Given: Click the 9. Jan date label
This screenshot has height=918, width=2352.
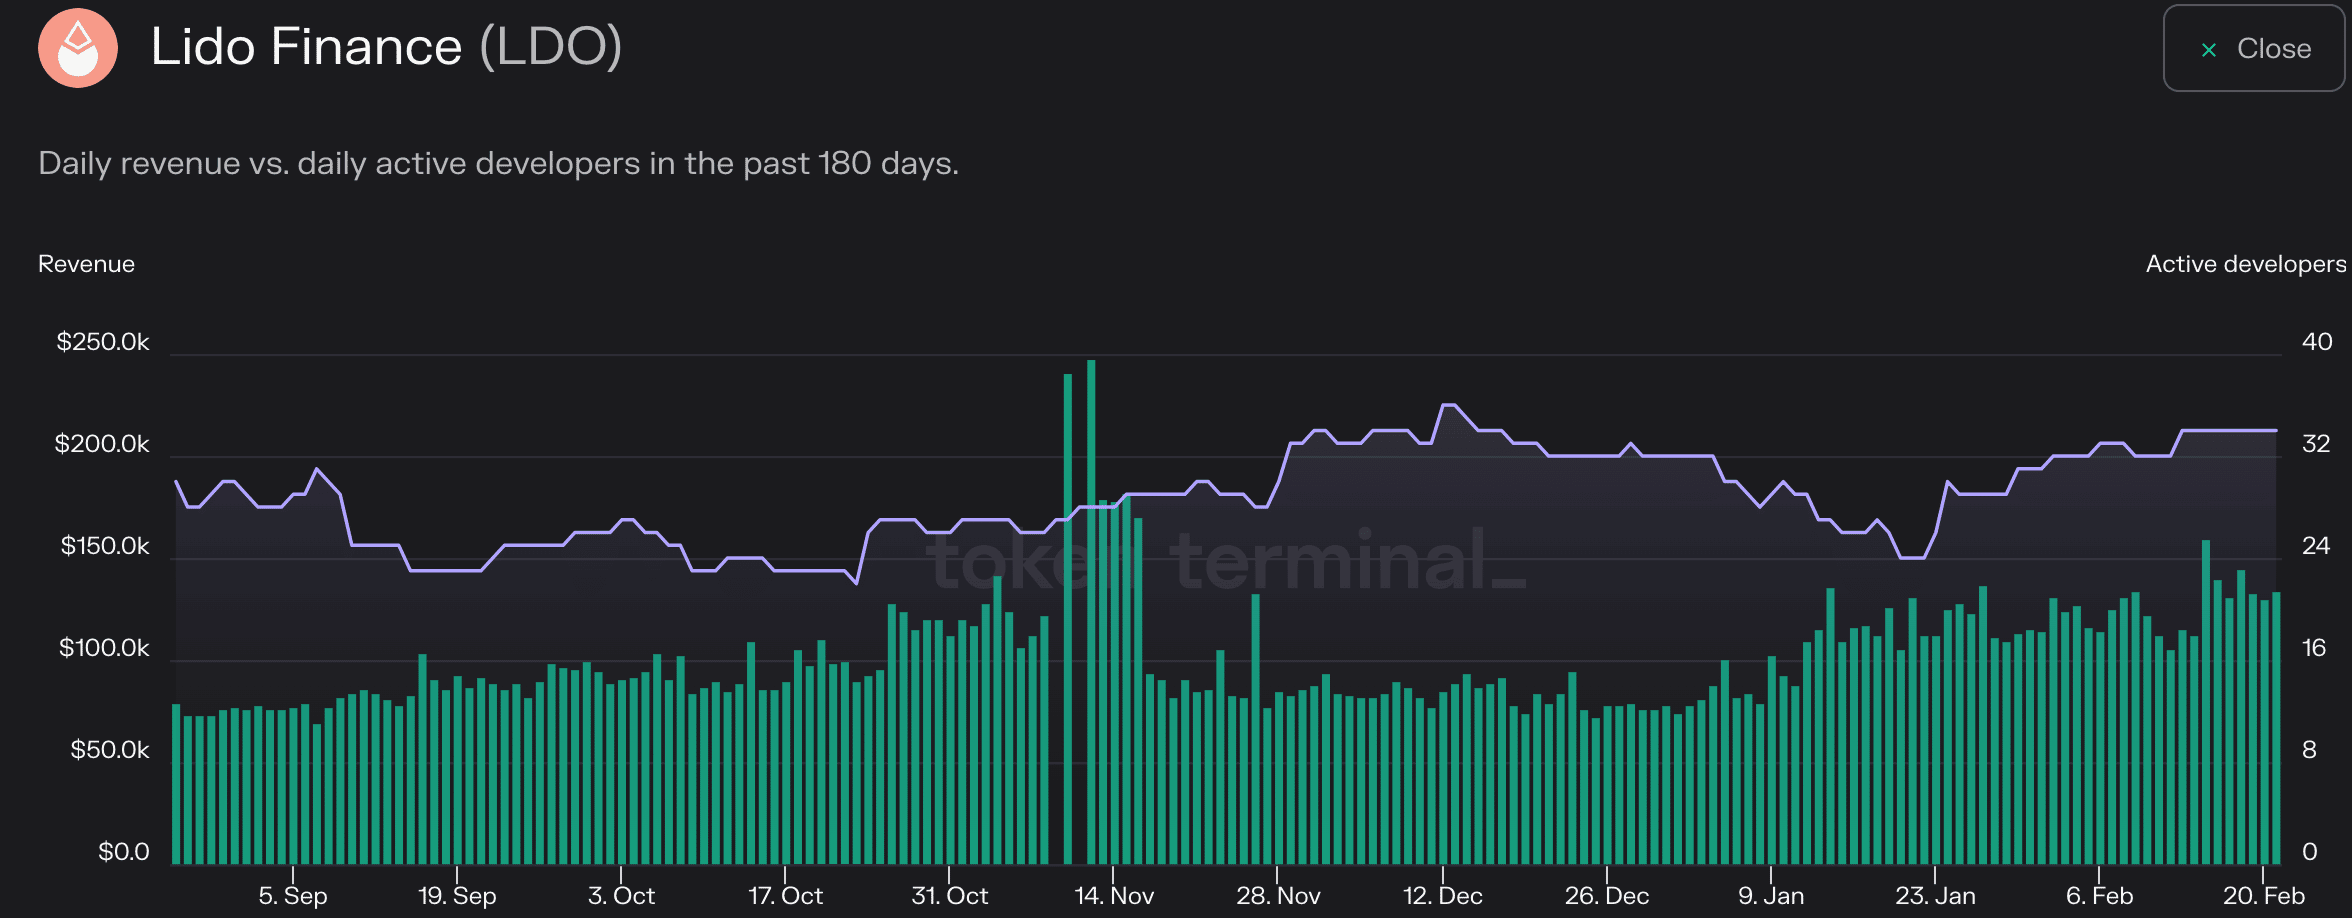Looking at the screenshot, I should tap(1771, 896).
